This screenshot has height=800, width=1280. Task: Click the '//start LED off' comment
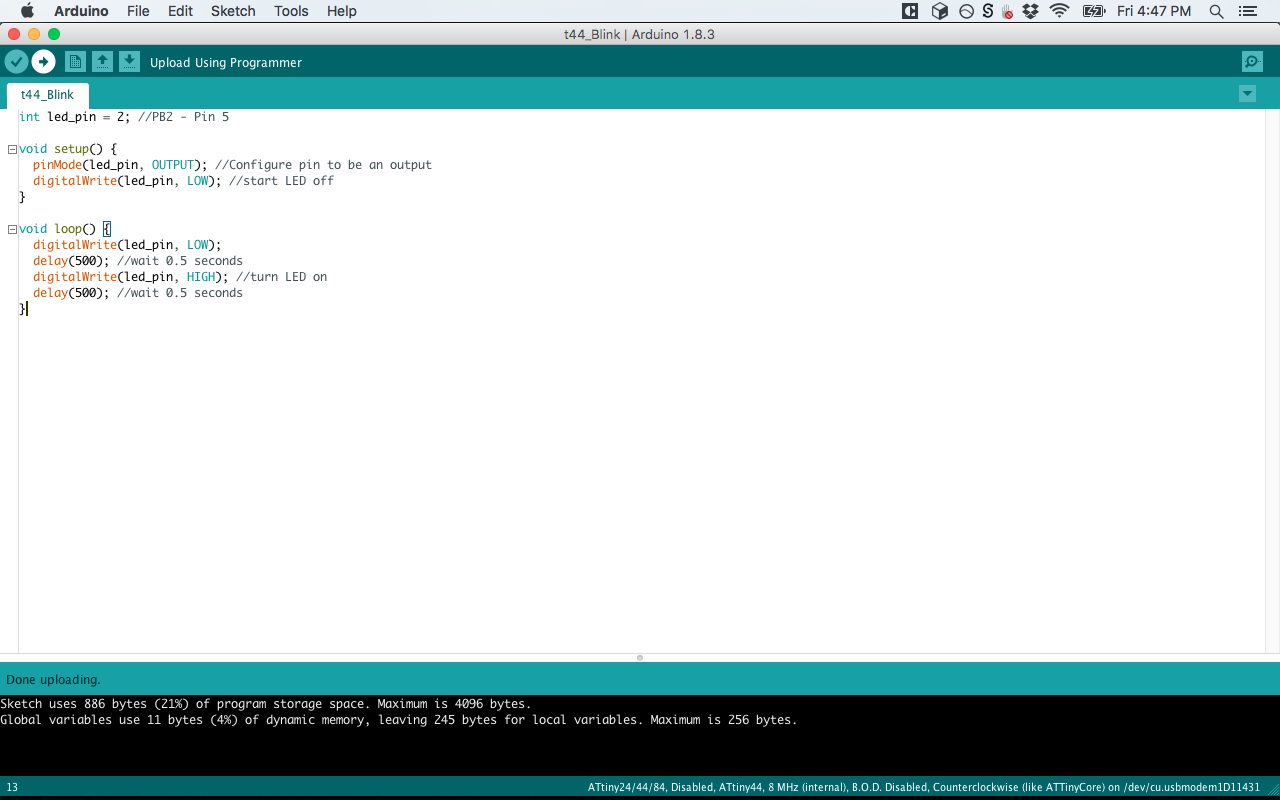(x=282, y=181)
